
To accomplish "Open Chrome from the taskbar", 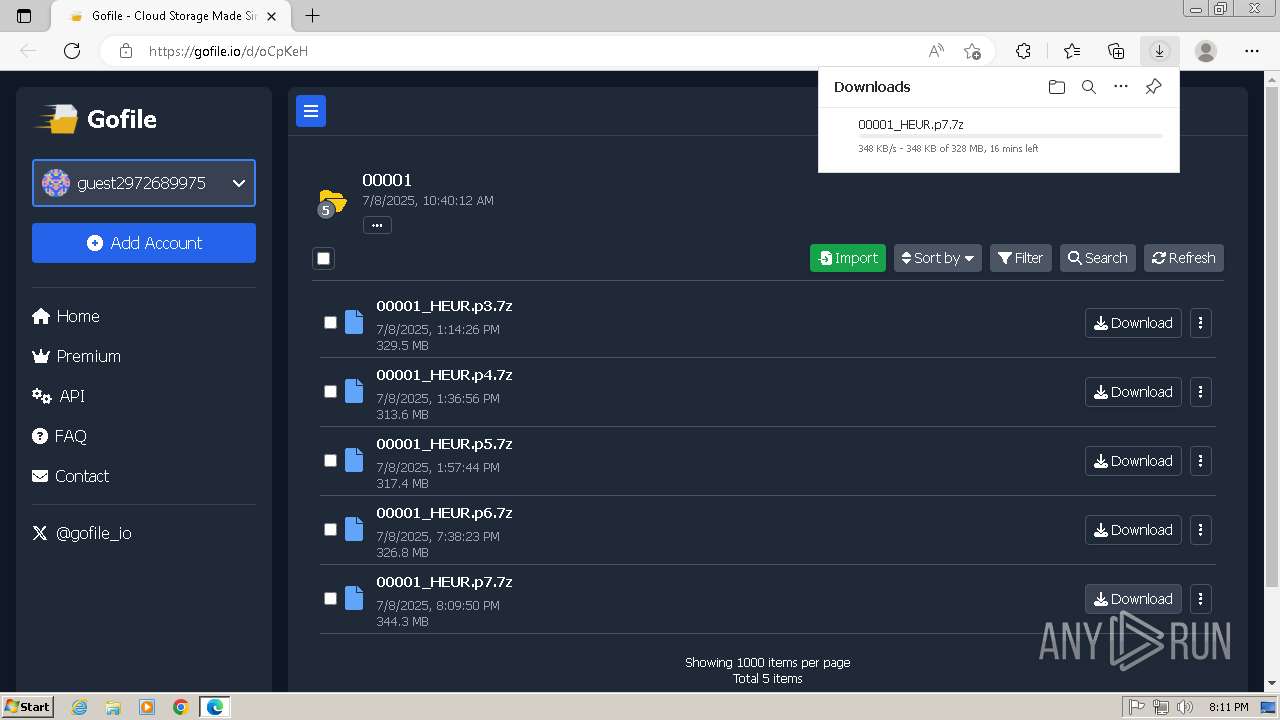I will (x=181, y=707).
